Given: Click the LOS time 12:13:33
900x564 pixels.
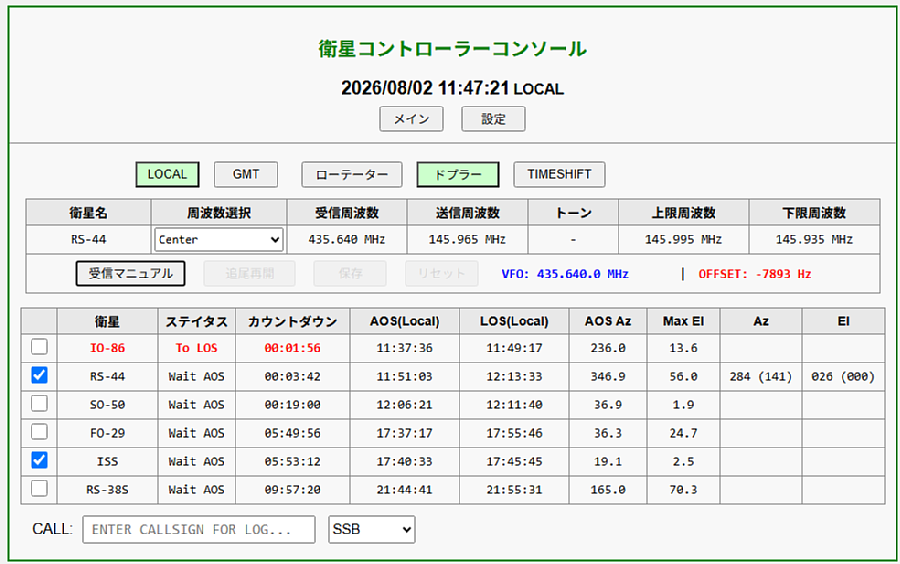Looking at the screenshot, I should [x=514, y=377].
